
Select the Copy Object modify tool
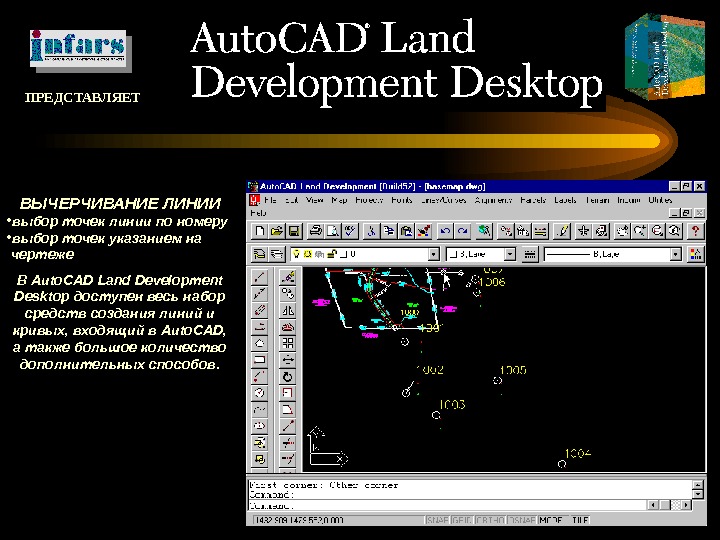click(287, 293)
